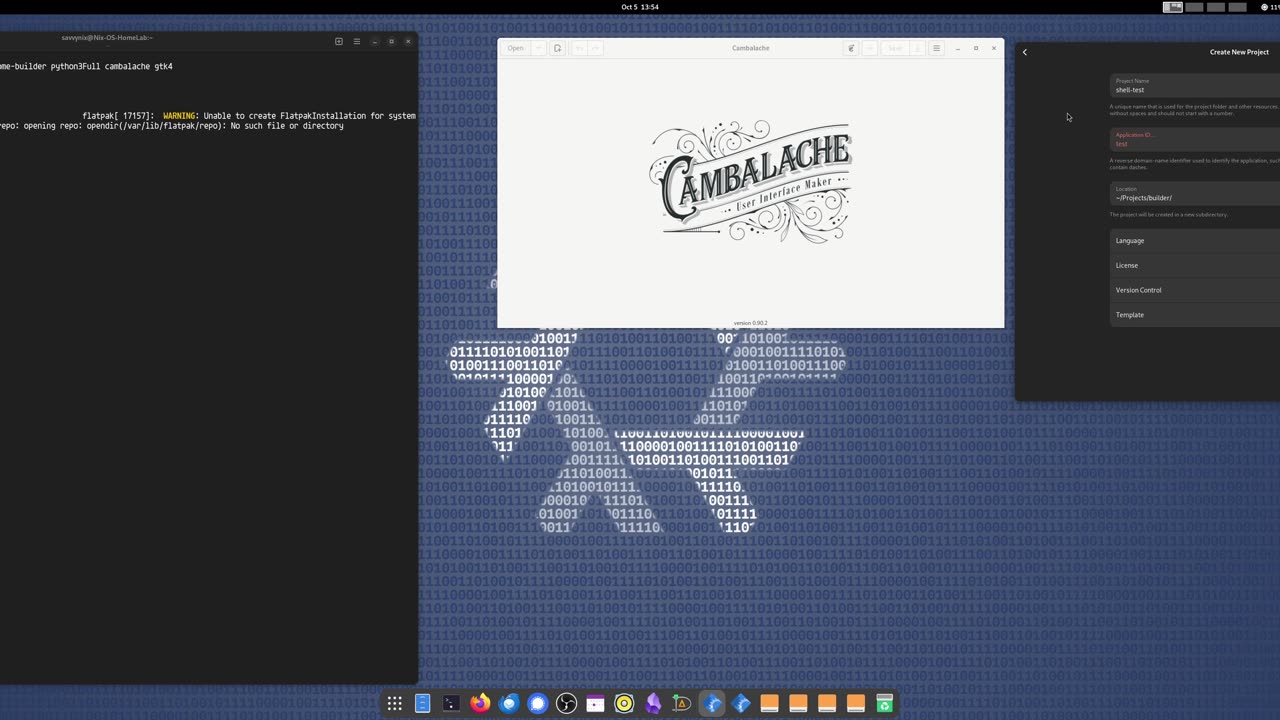Click the Create New Project title text

tap(1239, 52)
